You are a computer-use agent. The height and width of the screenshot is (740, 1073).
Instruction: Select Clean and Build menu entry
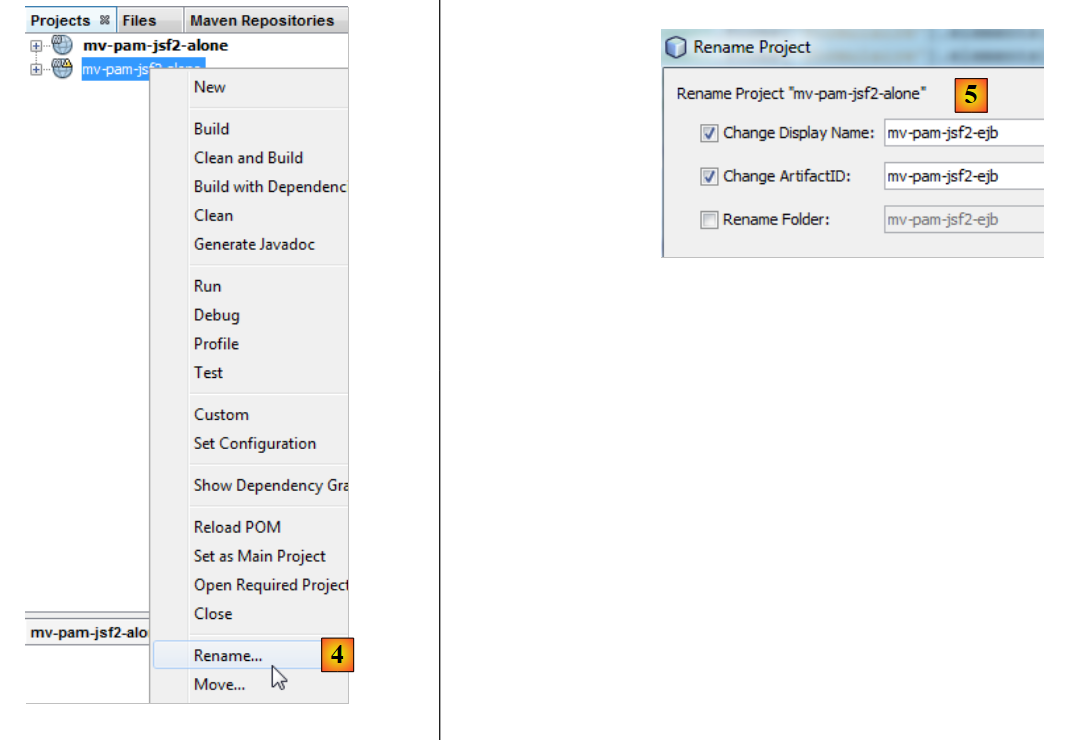pyautogui.click(x=248, y=158)
